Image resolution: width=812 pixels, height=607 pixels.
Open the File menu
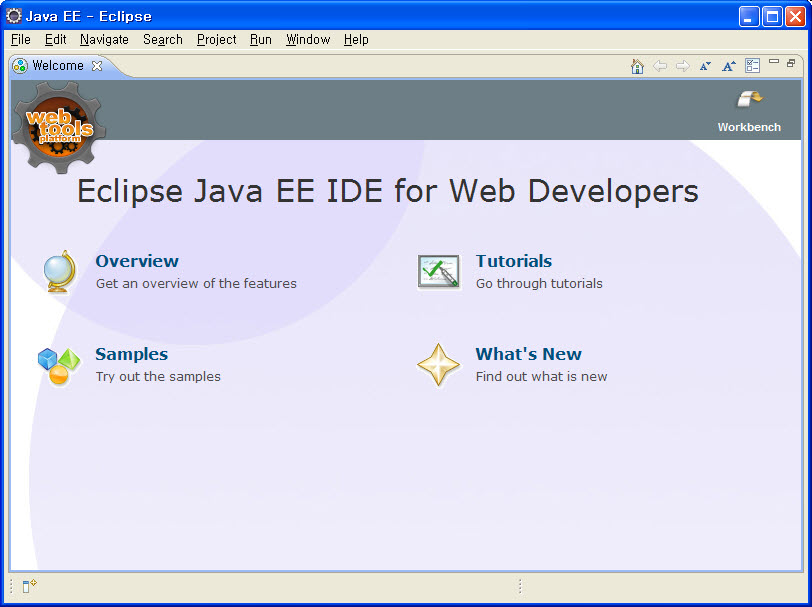(x=21, y=40)
